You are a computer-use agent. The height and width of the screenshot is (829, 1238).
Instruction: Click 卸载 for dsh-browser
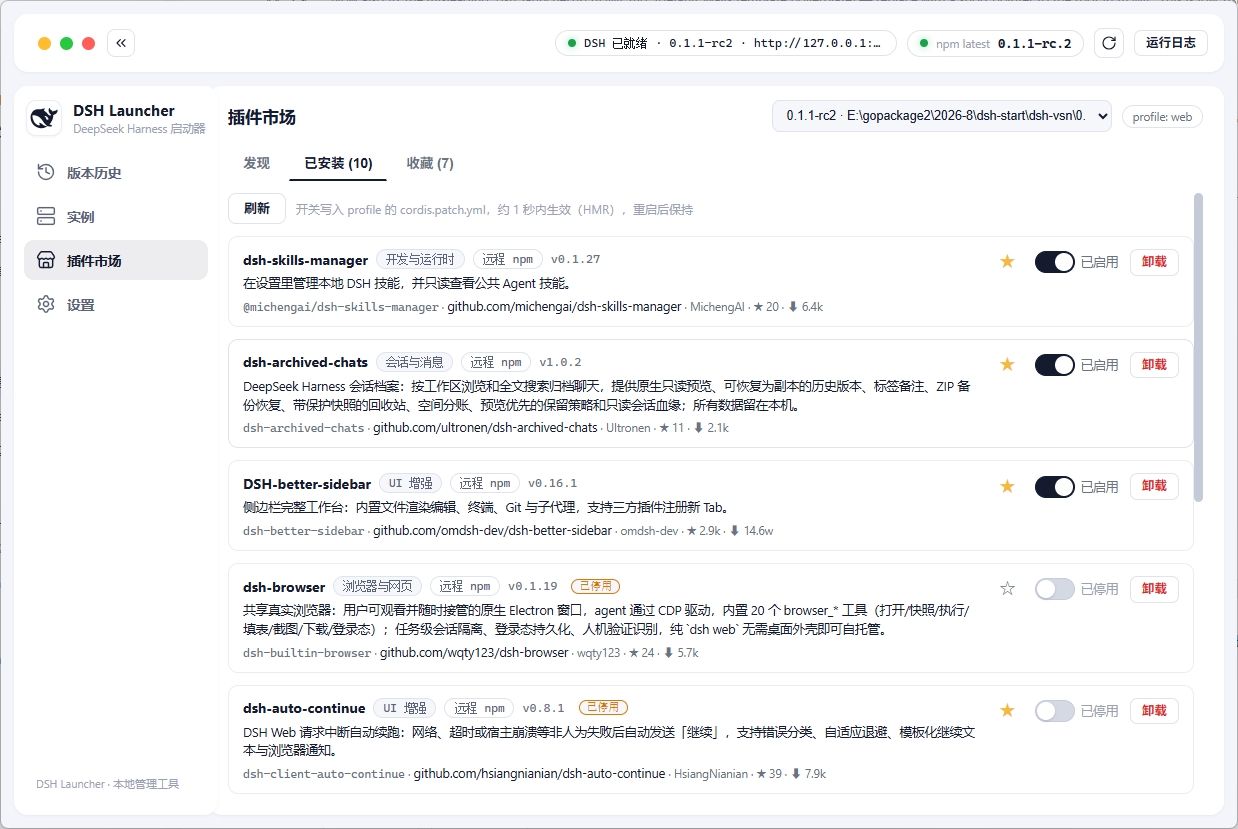pos(1154,589)
